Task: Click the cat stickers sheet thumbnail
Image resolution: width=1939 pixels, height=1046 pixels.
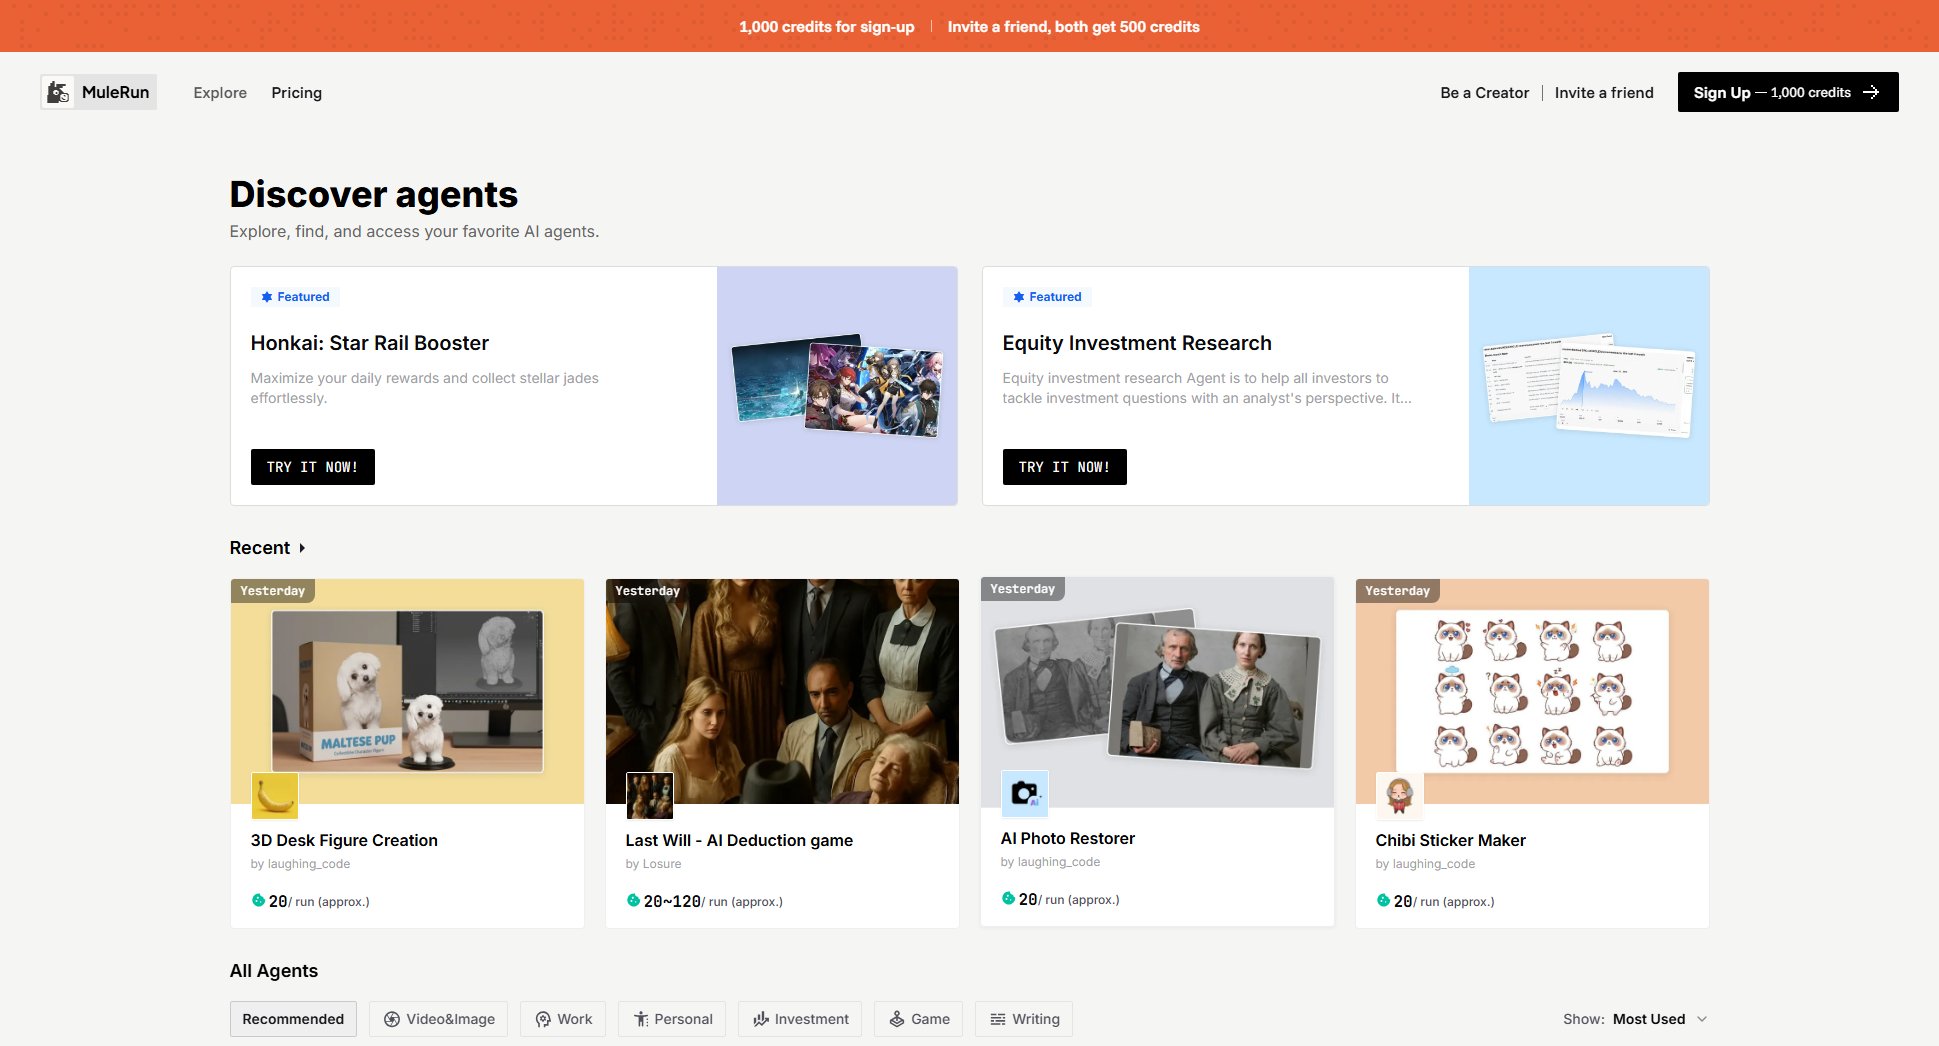Action: point(1532,691)
